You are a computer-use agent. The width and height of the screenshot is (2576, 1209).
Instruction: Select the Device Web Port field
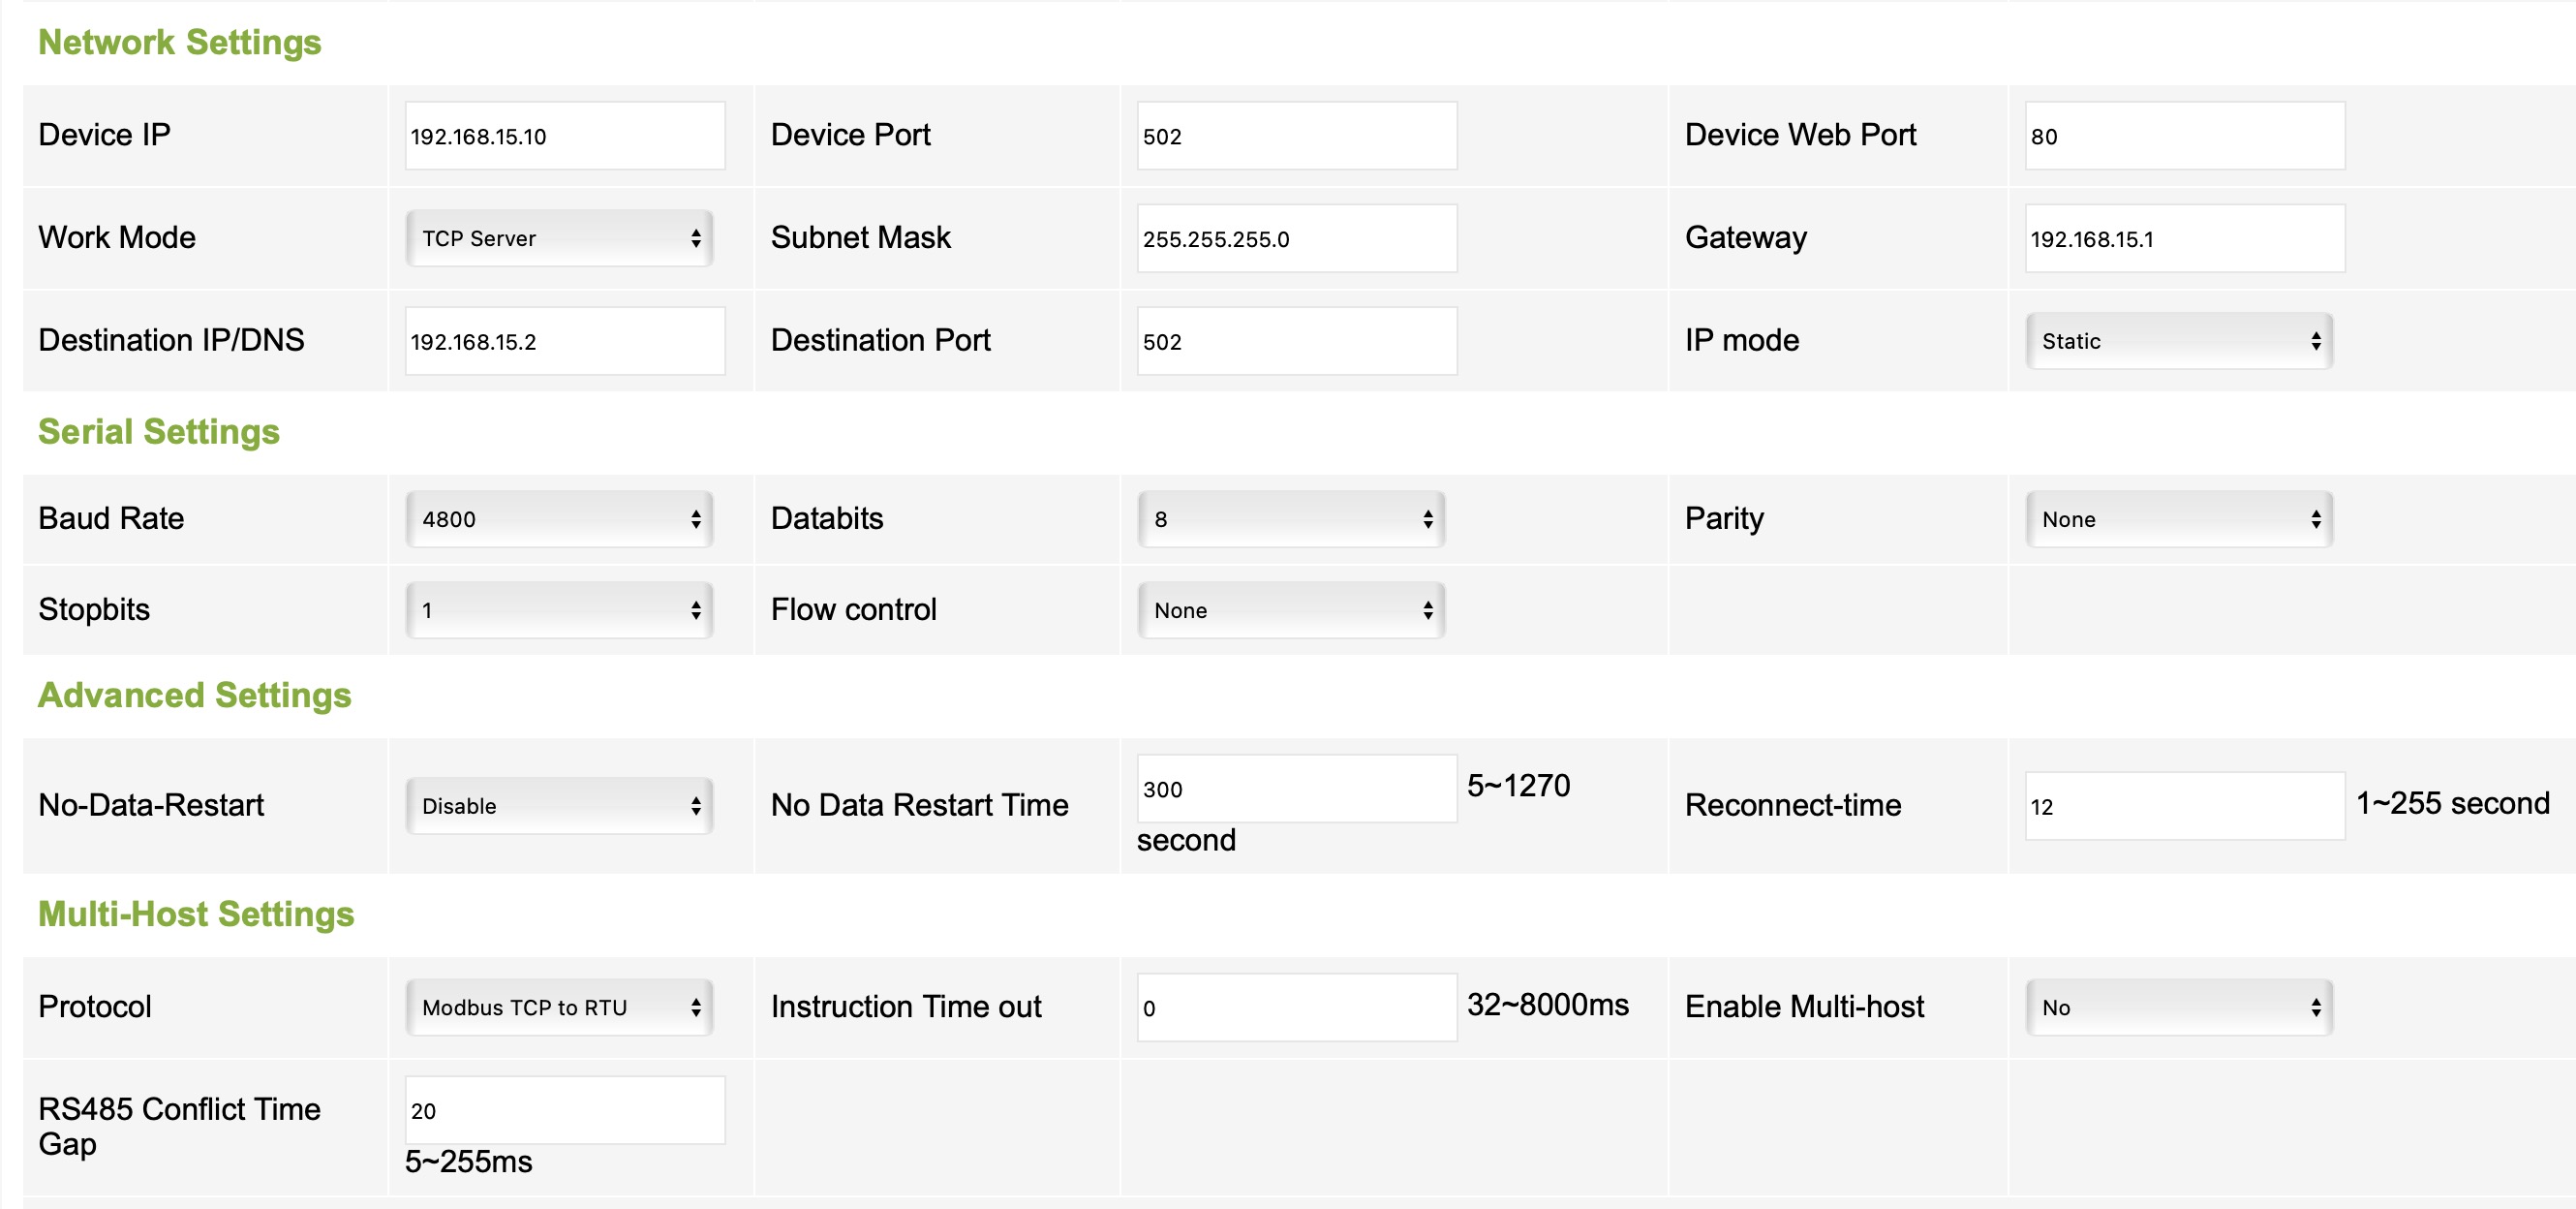coord(2185,136)
